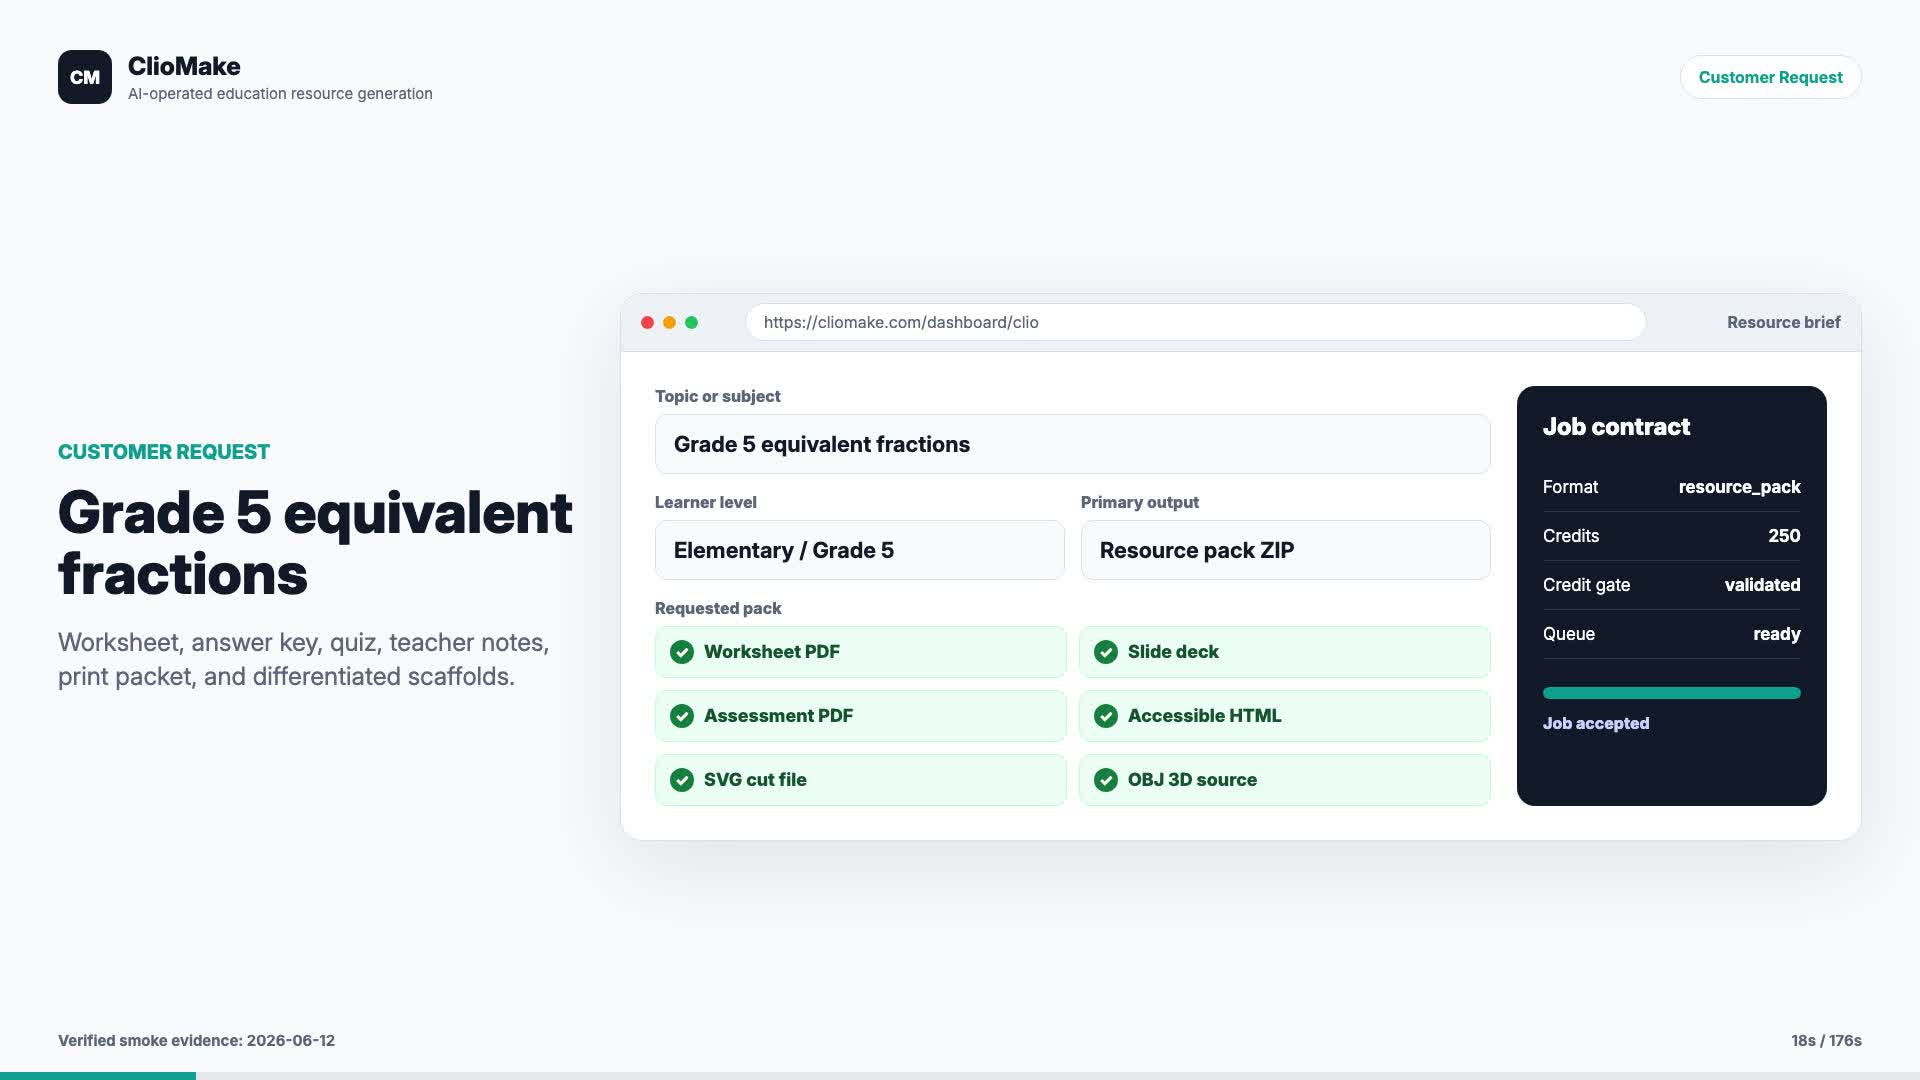This screenshot has height=1080, width=1920.
Task: Click the Assessment PDF checkmark icon
Action: [x=682, y=716]
